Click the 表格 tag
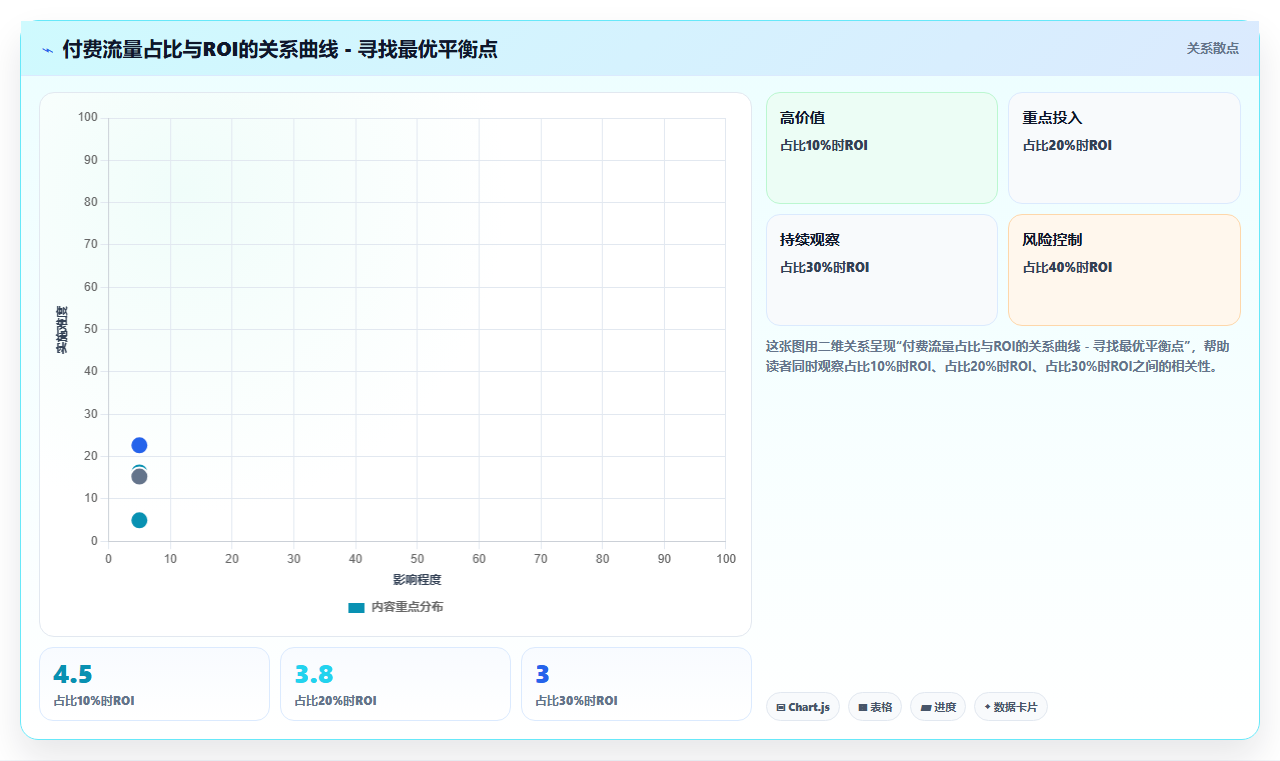This screenshot has height=761, width=1280. (x=875, y=707)
